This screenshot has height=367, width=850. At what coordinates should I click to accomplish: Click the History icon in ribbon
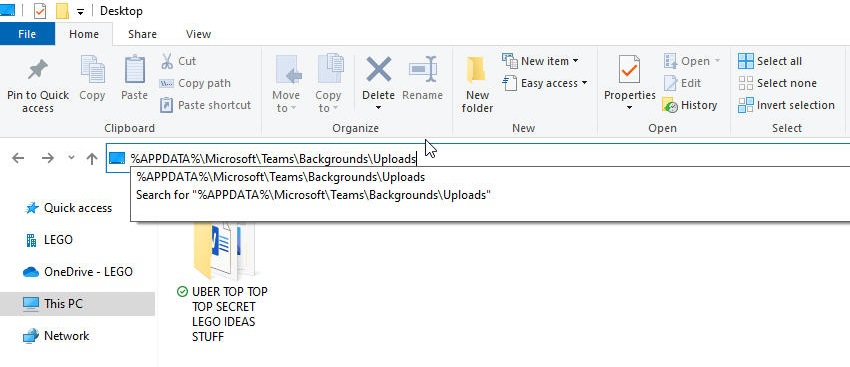click(671, 105)
